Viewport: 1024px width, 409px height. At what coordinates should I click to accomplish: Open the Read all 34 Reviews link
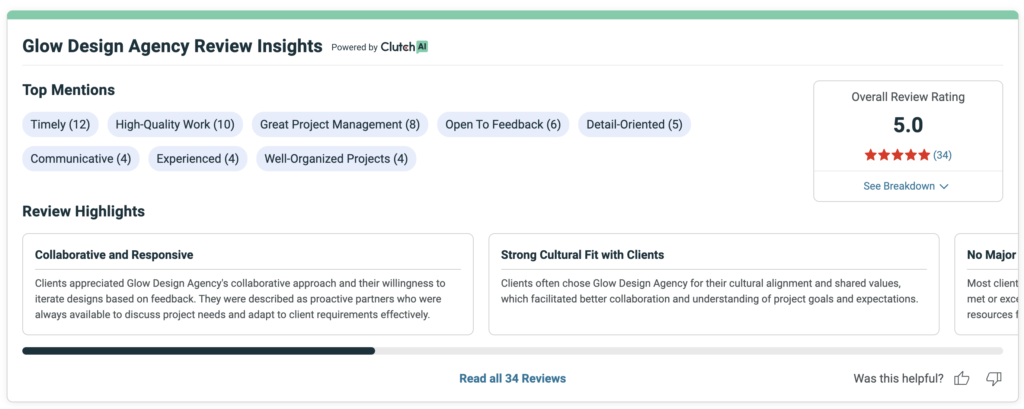(512, 378)
